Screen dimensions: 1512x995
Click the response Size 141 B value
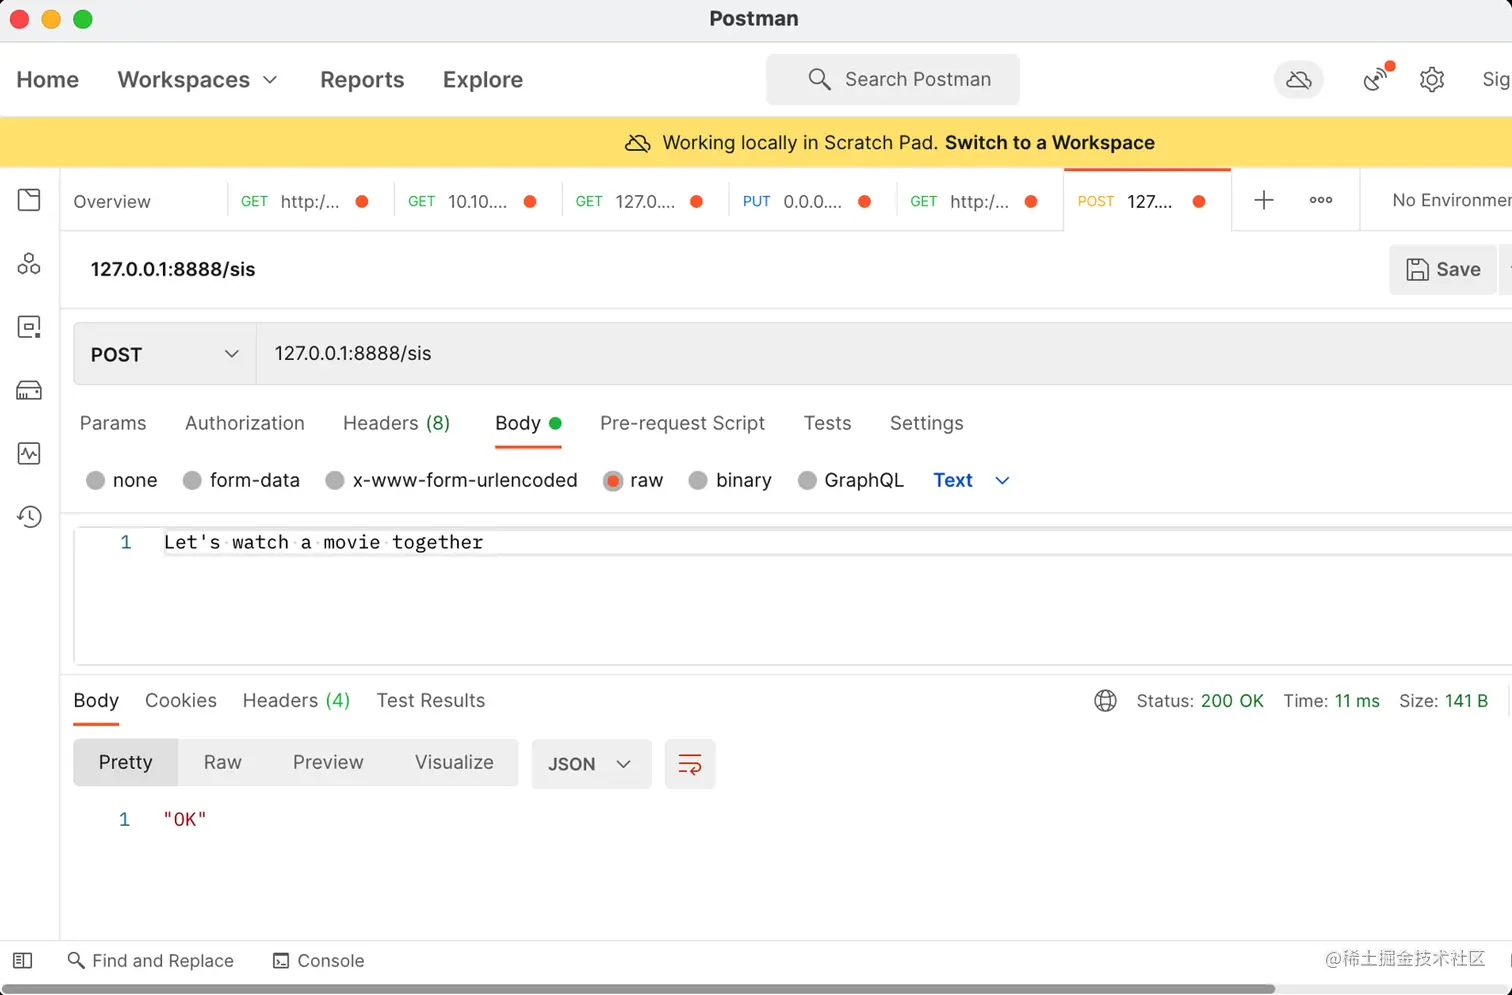pos(1466,701)
